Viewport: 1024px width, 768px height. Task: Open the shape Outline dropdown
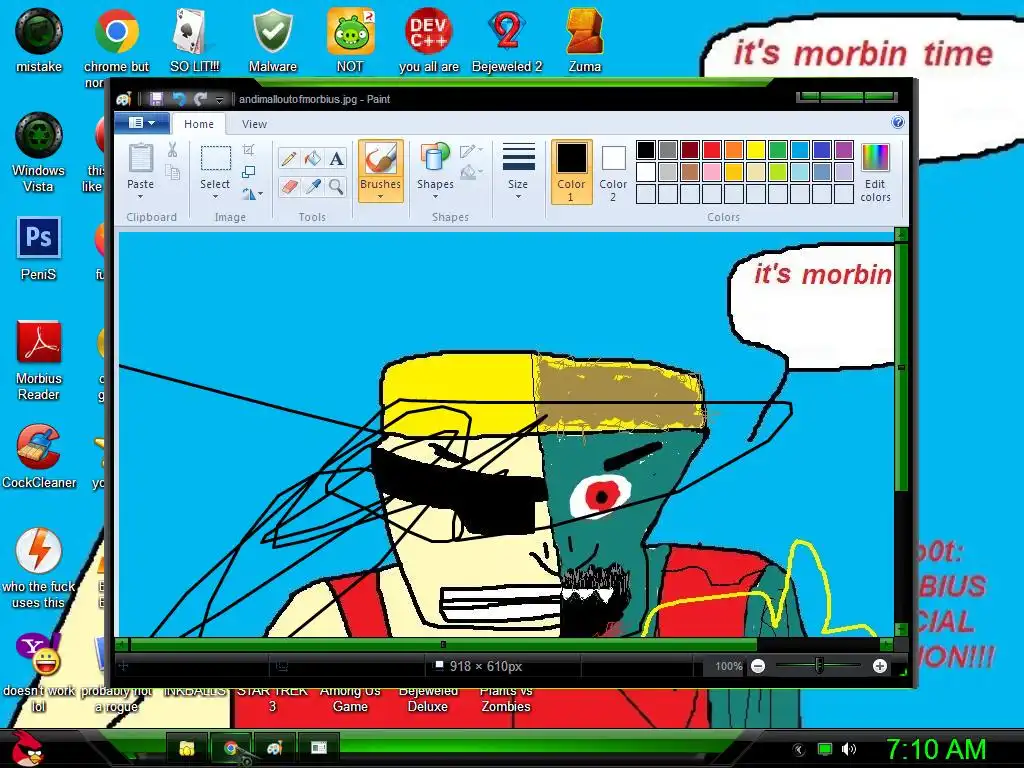coord(471,151)
